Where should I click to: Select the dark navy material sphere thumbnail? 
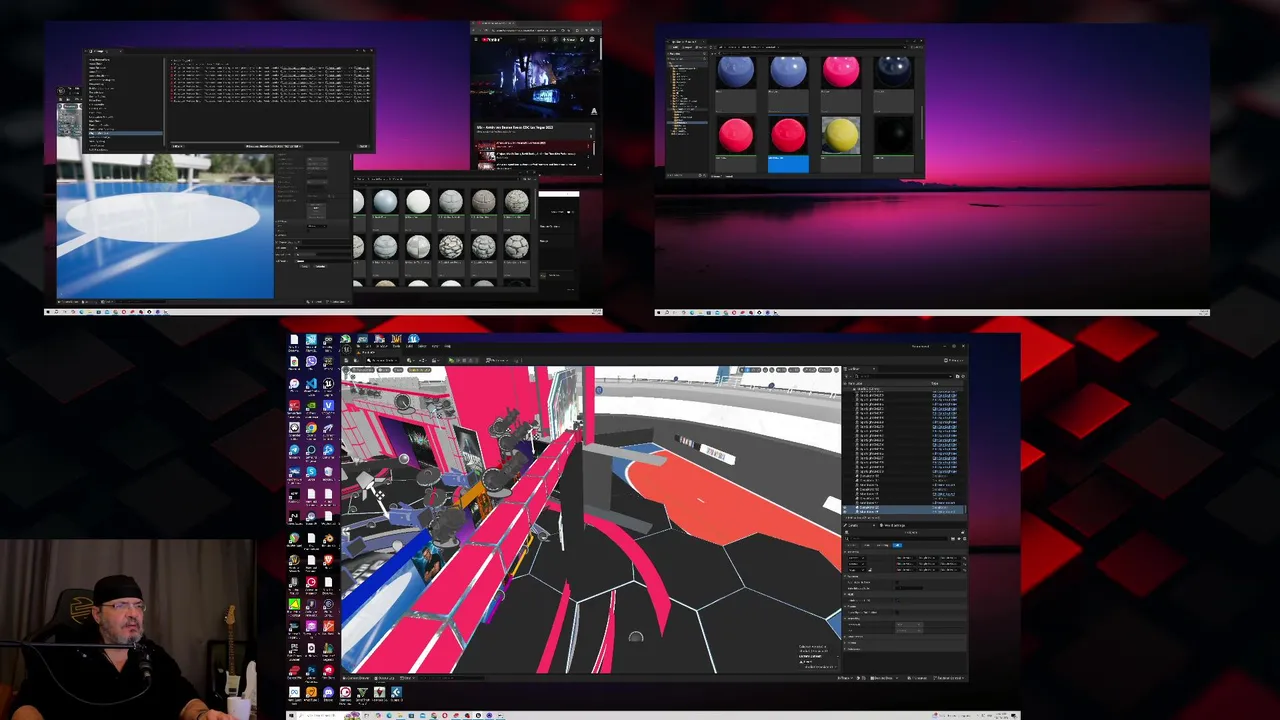click(894, 72)
